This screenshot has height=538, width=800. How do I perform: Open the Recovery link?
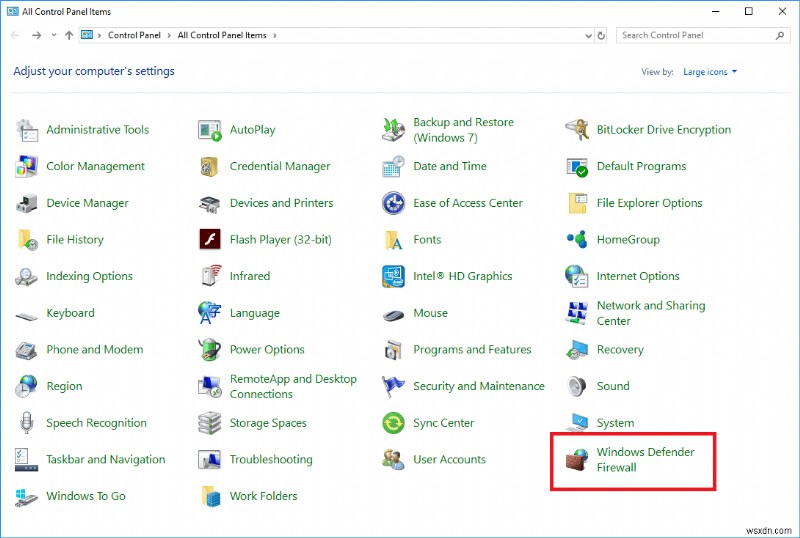point(620,350)
